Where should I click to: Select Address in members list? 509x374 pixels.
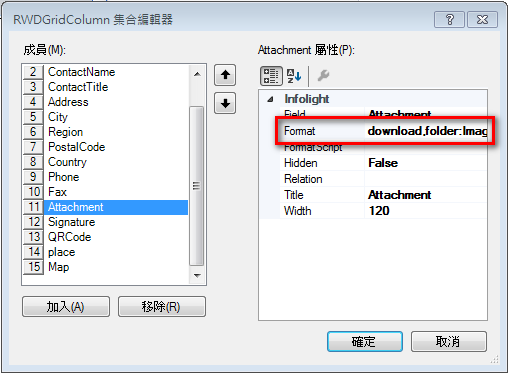[105, 102]
